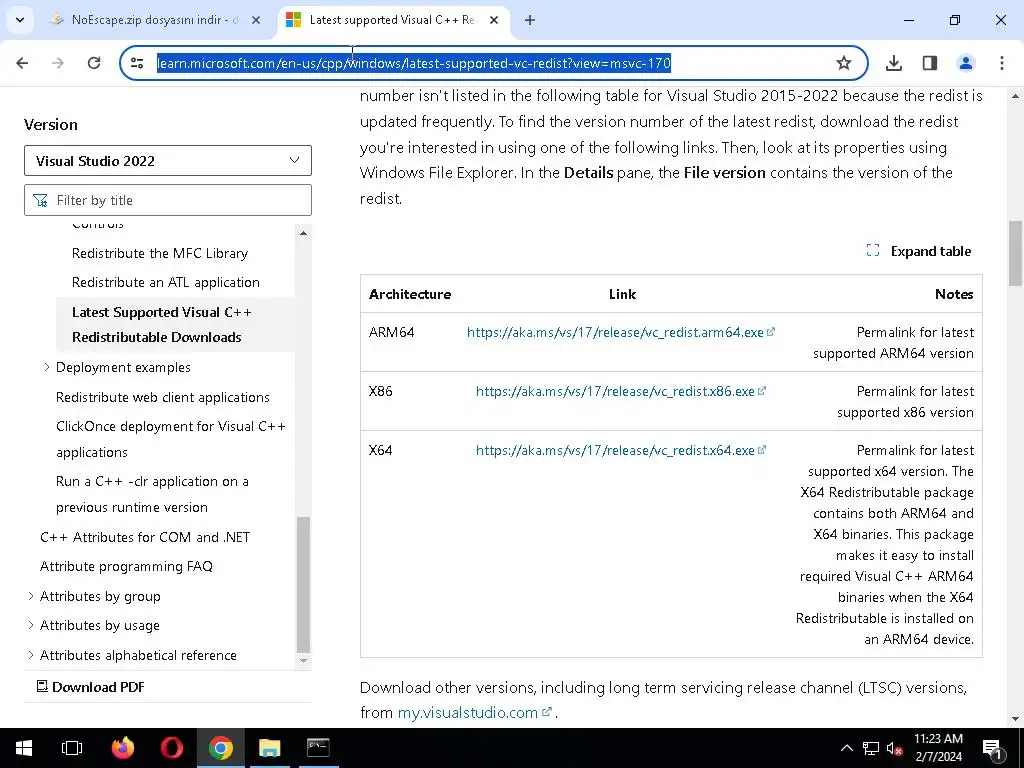Open Redistribute an ATL application
The height and width of the screenshot is (768, 1024).
coord(166,282)
